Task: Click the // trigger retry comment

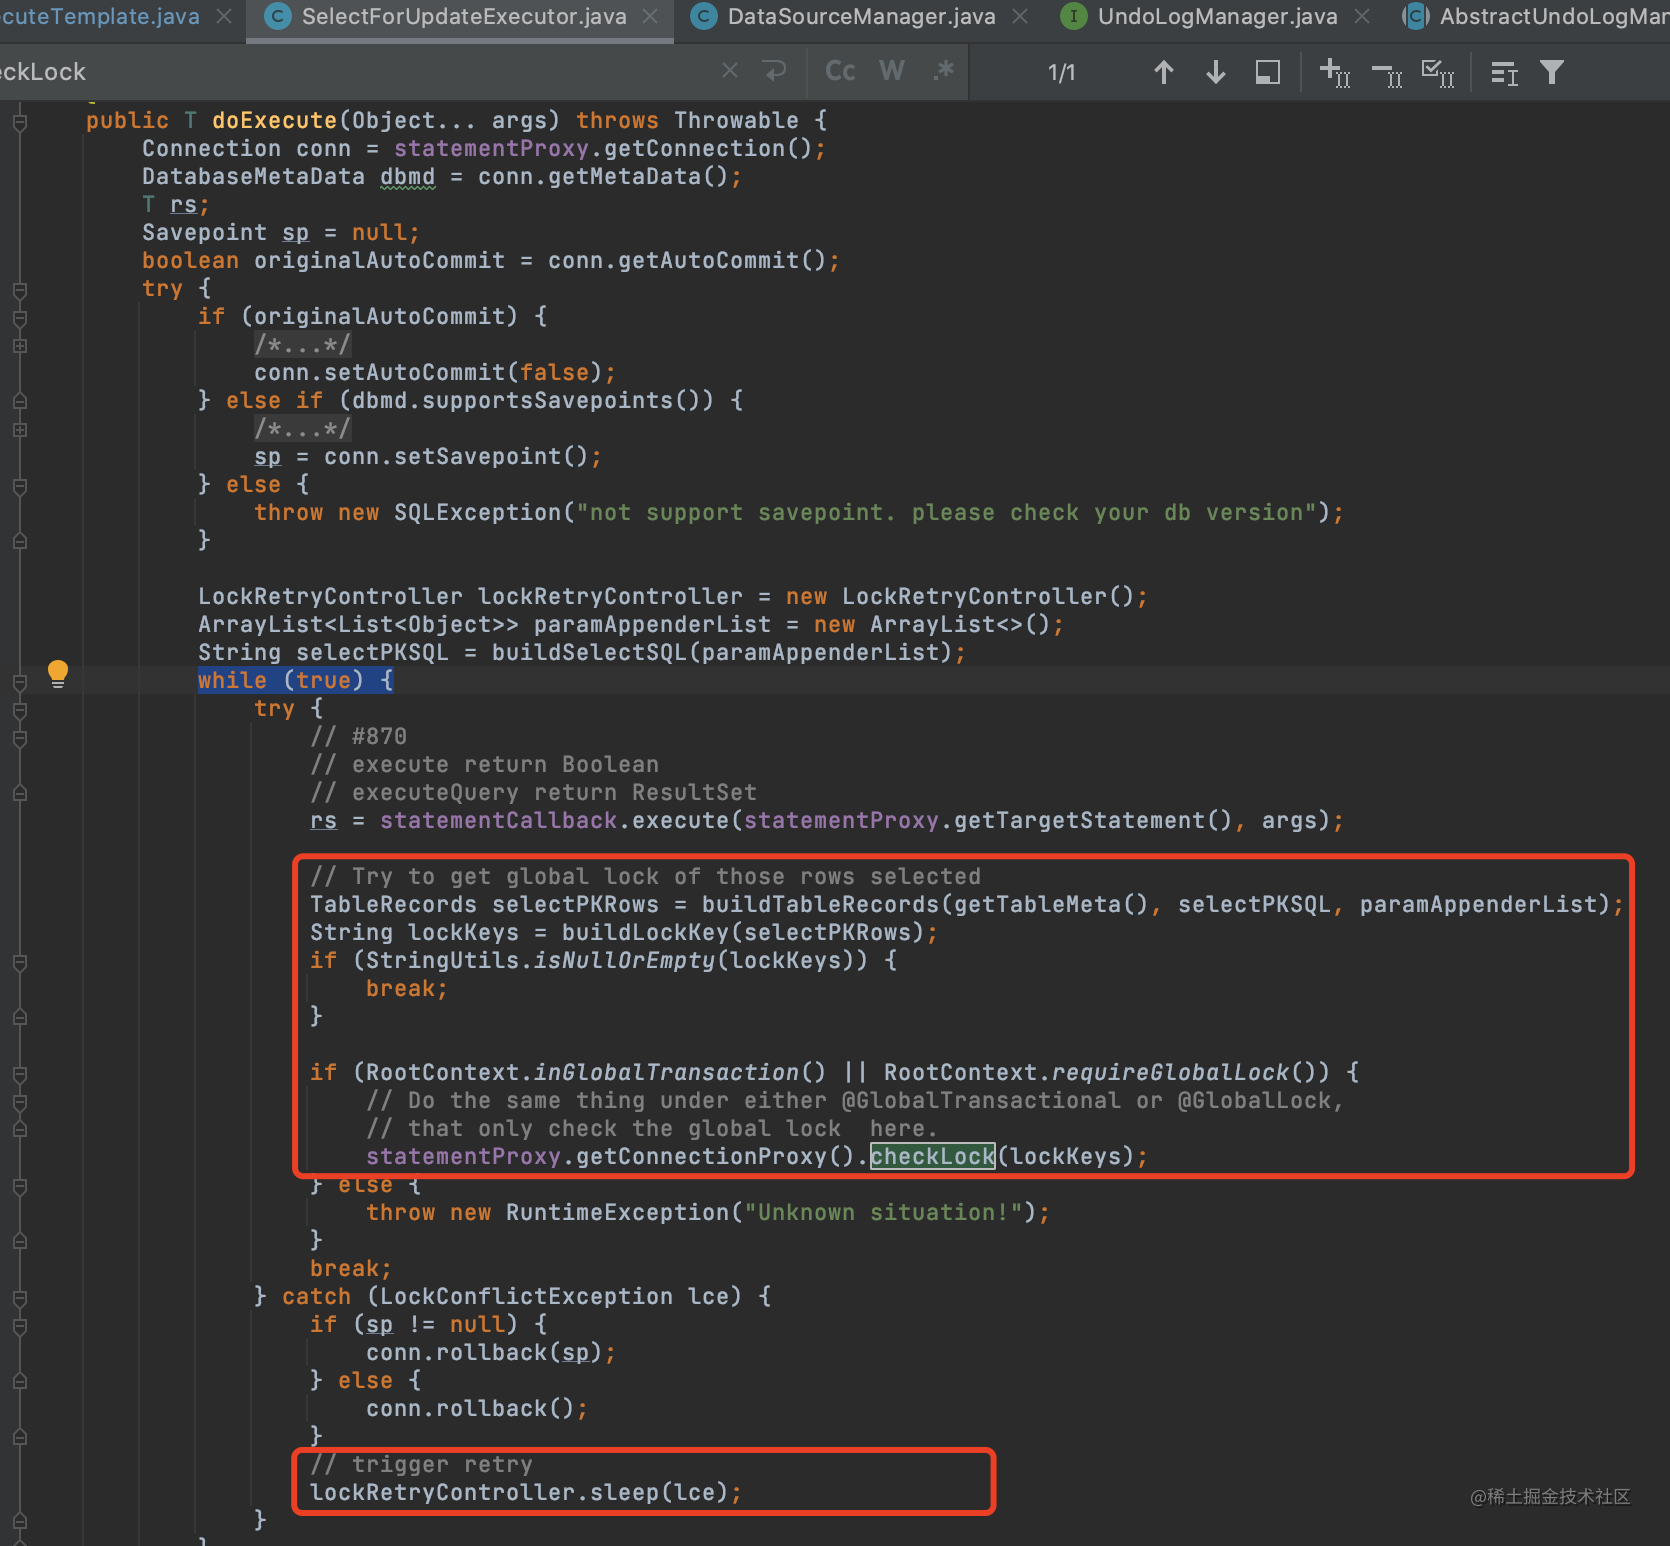Action: click(421, 1464)
